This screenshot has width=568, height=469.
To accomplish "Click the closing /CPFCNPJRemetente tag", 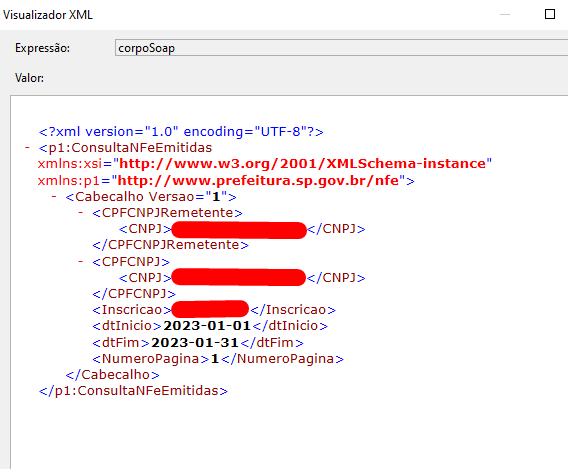I will 171,245.
